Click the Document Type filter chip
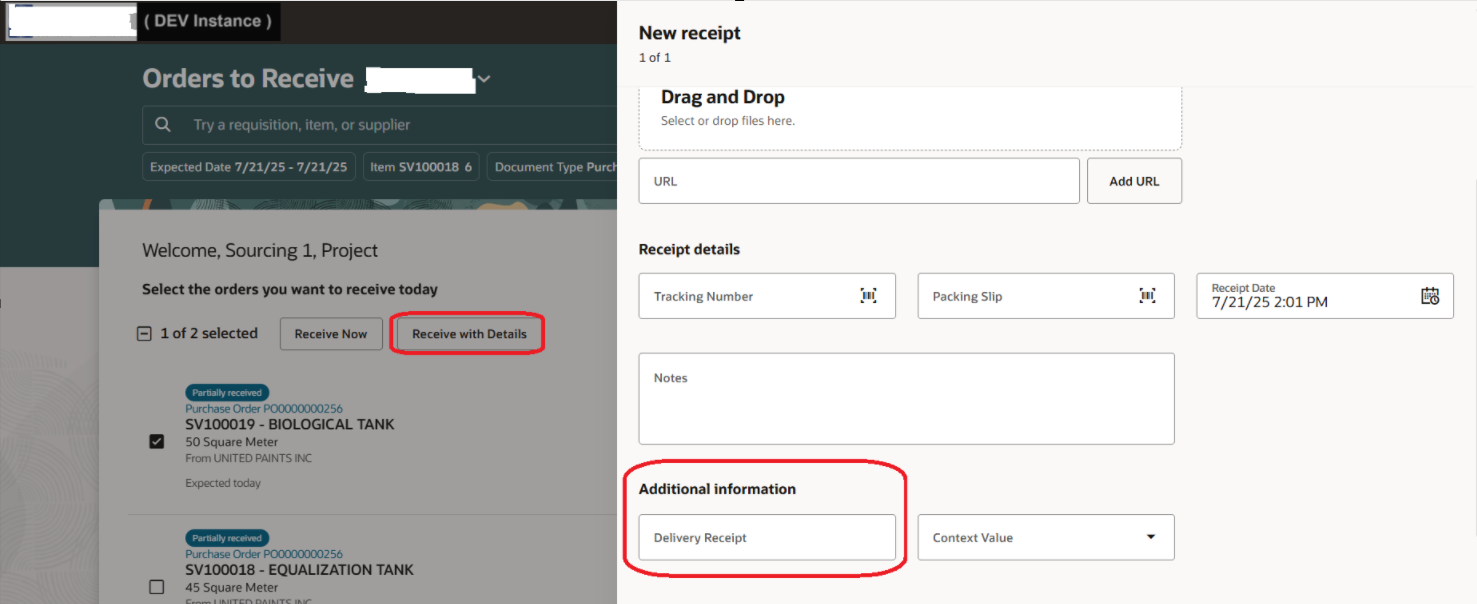Viewport: 1477px width, 604px height. (553, 167)
